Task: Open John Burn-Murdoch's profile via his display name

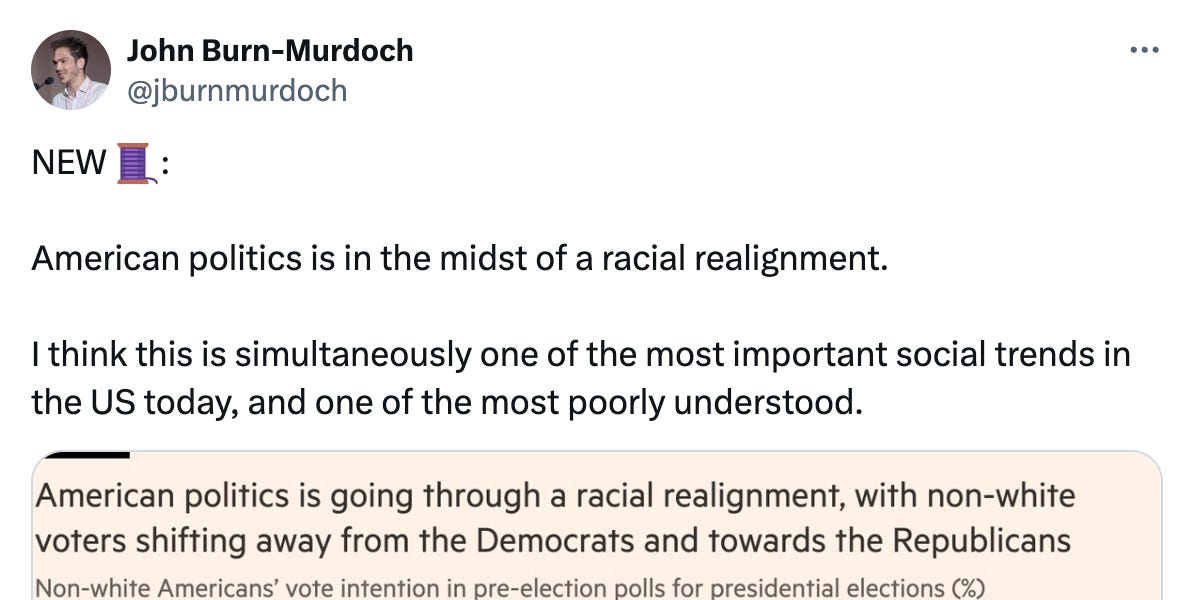Action: (x=271, y=52)
